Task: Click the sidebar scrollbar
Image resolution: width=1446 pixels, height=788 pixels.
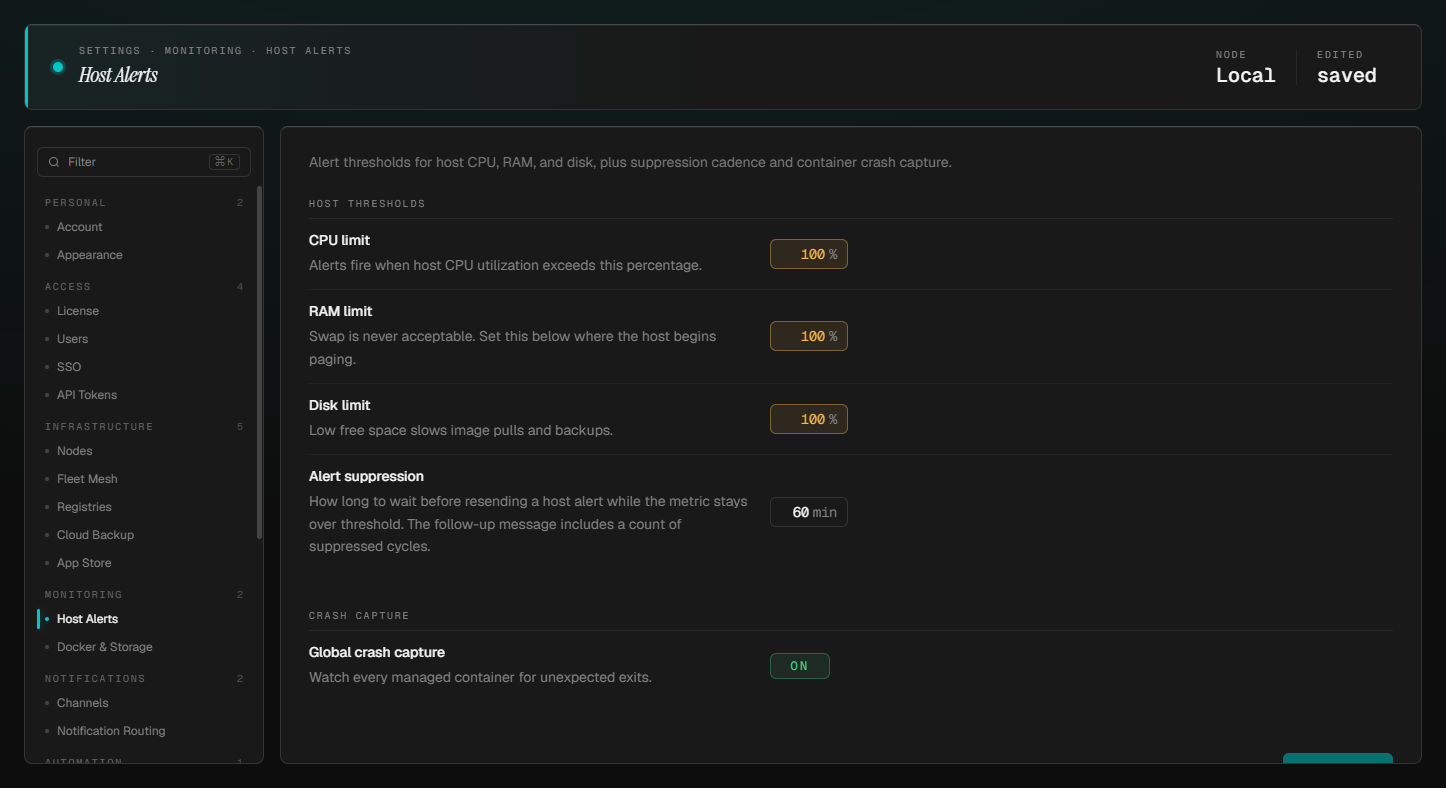Action: tap(260, 362)
